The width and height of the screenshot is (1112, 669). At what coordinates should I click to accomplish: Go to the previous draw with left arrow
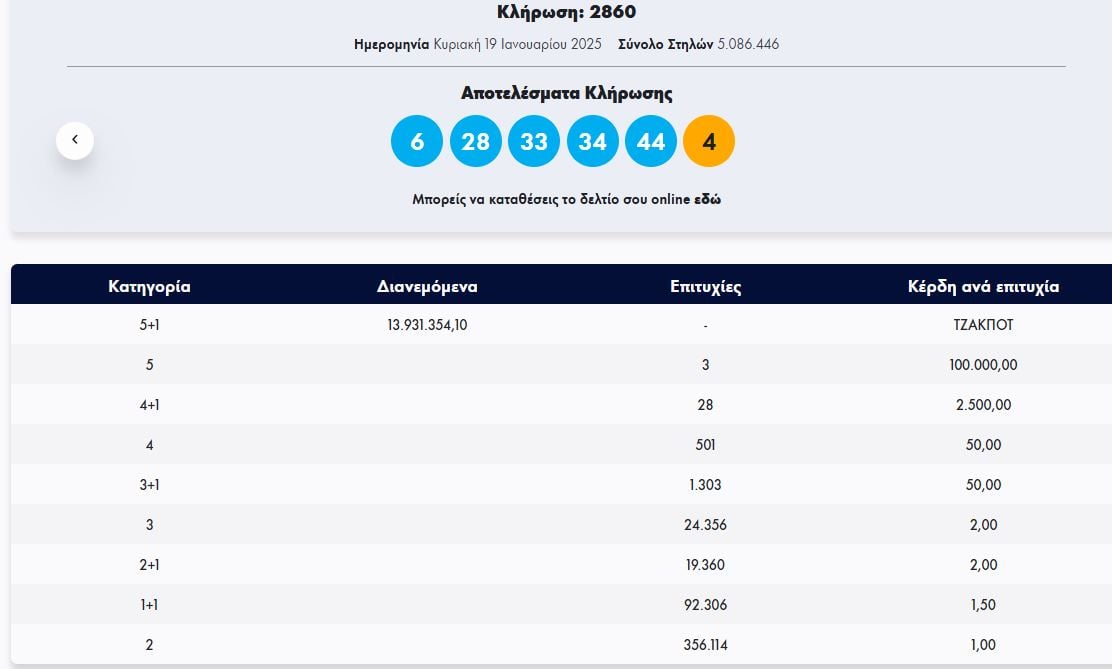(x=75, y=141)
